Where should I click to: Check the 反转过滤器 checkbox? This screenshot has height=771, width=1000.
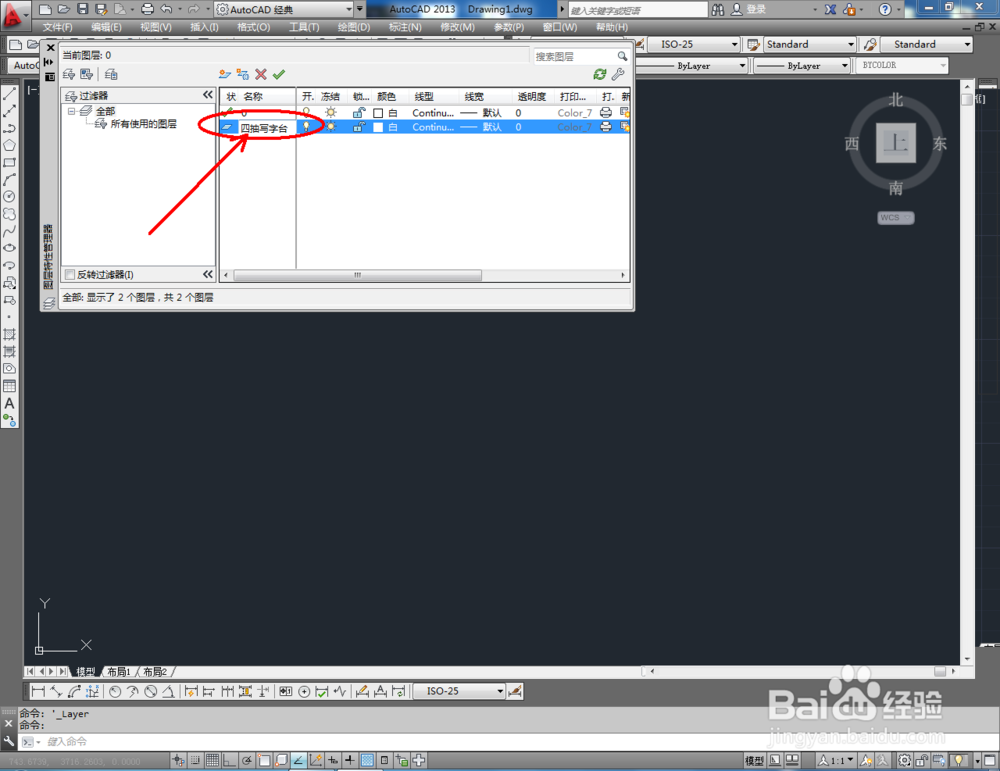(70, 274)
